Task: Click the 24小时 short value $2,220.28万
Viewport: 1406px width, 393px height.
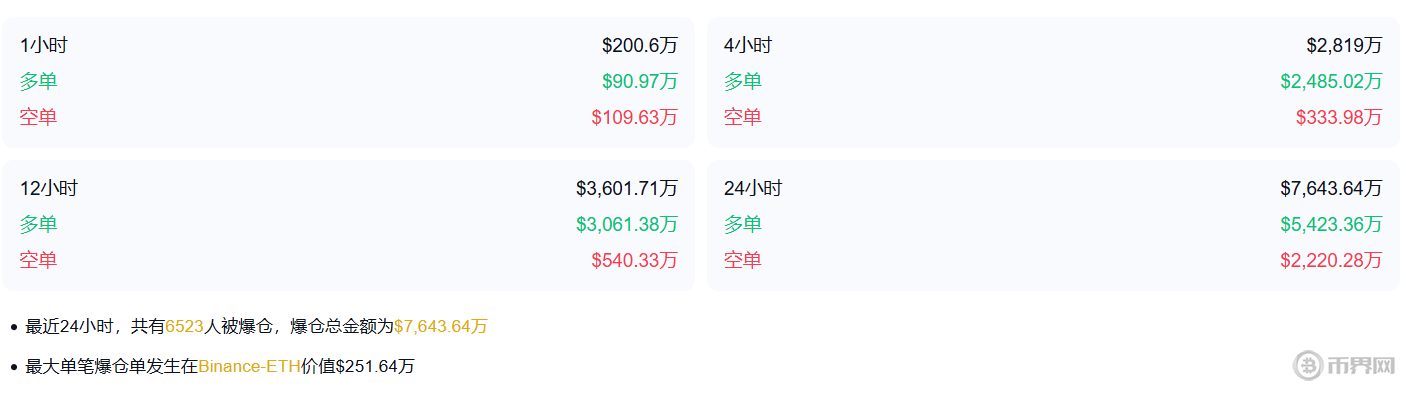Action: click(x=1331, y=260)
